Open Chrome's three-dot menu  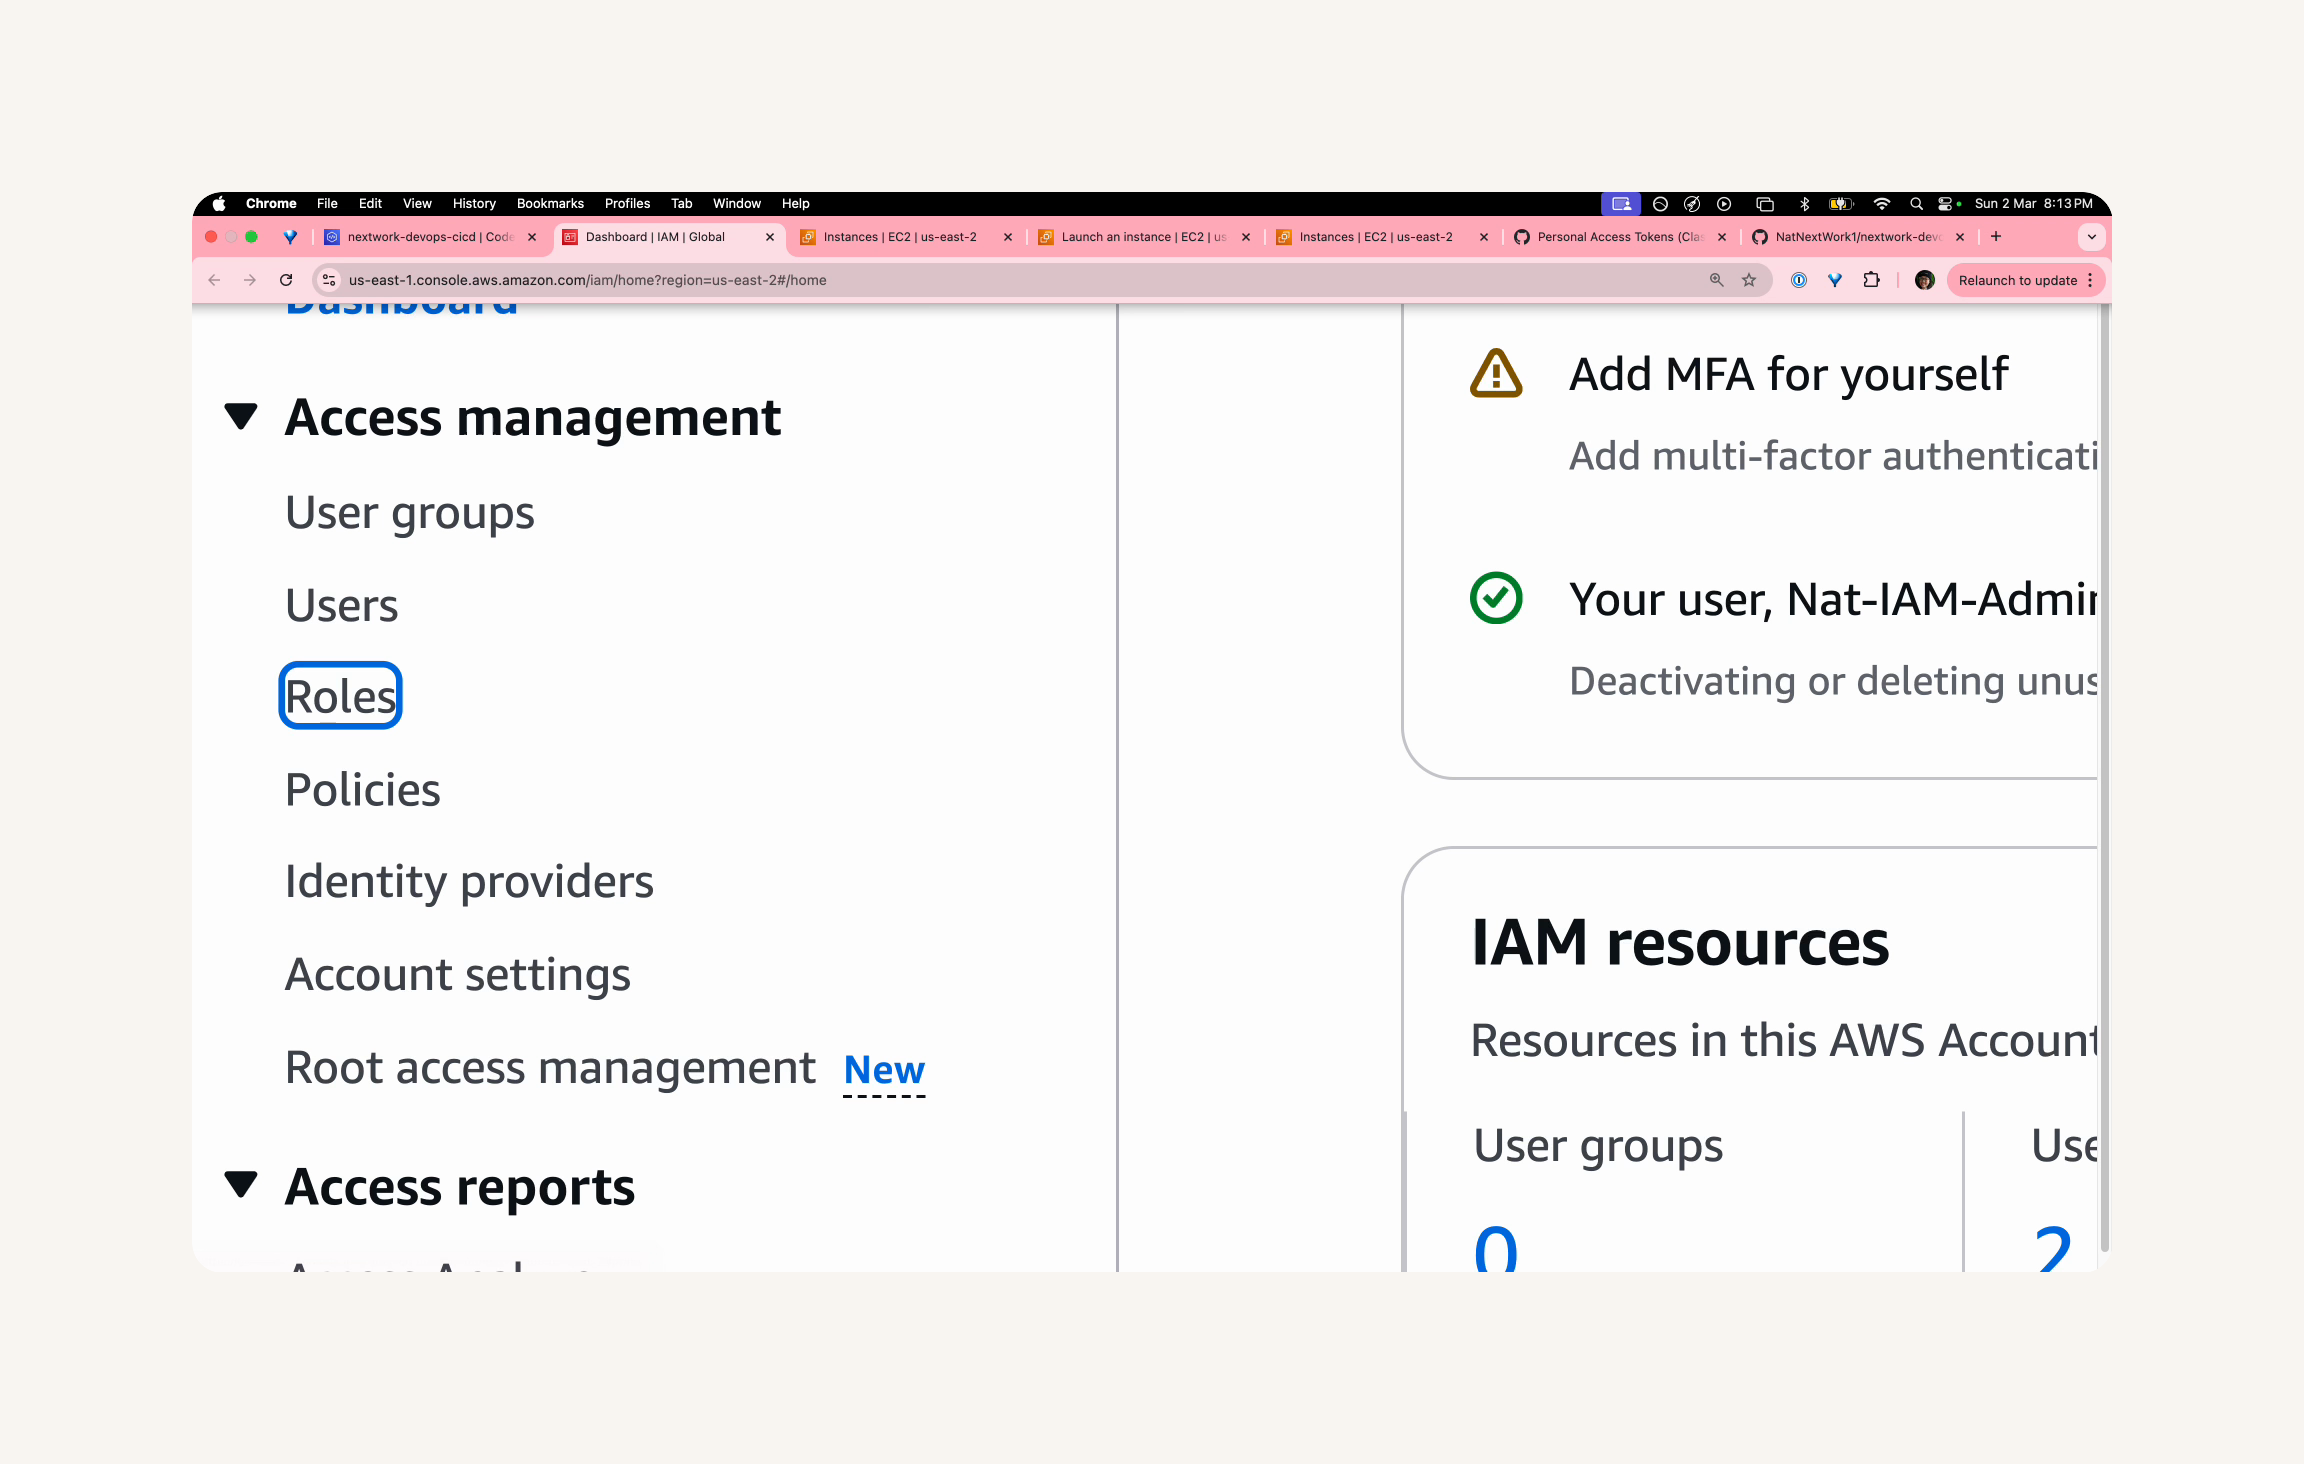2091,280
